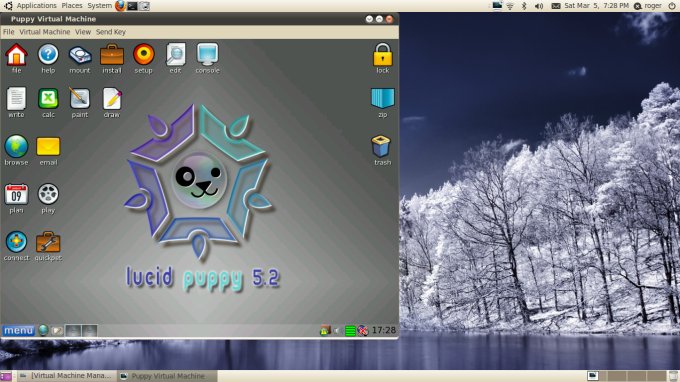Open the View menu
Viewport: 680px width, 382px height.
click(x=83, y=32)
